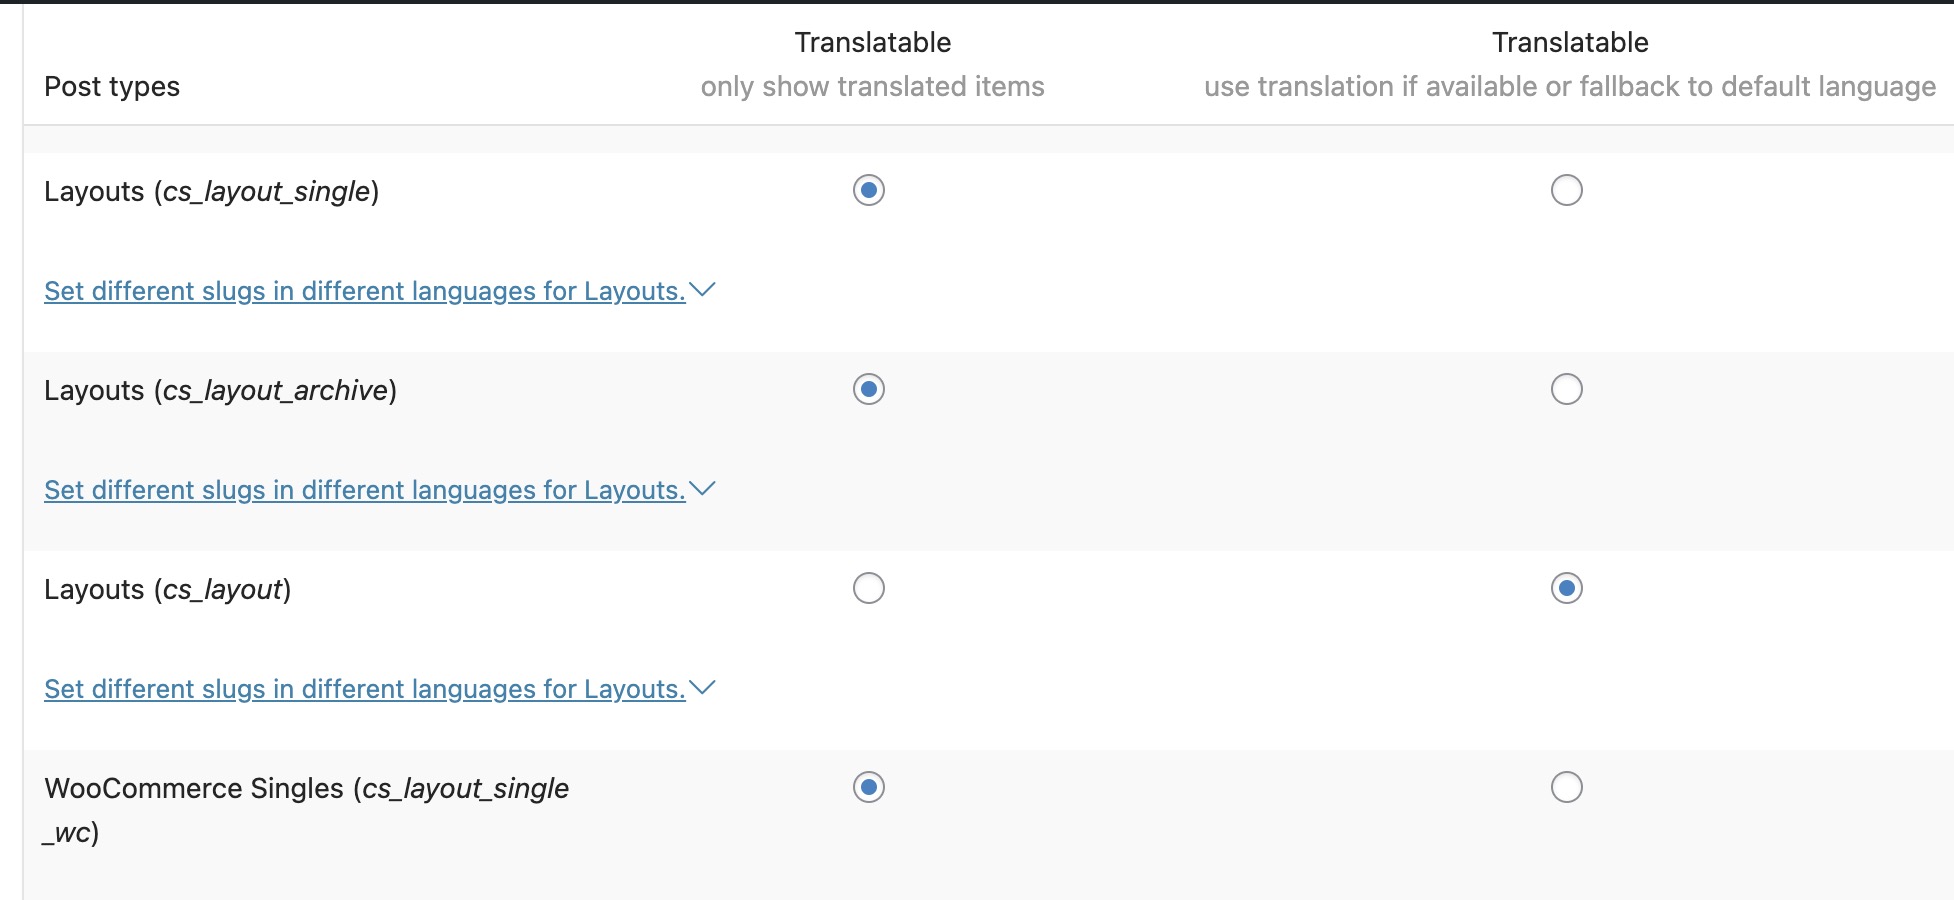Image resolution: width=1954 pixels, height=900 pixels.
Task: Select translated-only radio for WooCommerce Singles
Action: tap(868, 787)
